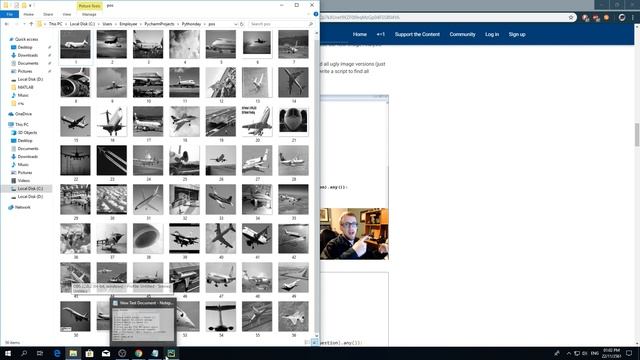
Task: Refresh the Explorer folder view
Action: [x=242, y=24]
